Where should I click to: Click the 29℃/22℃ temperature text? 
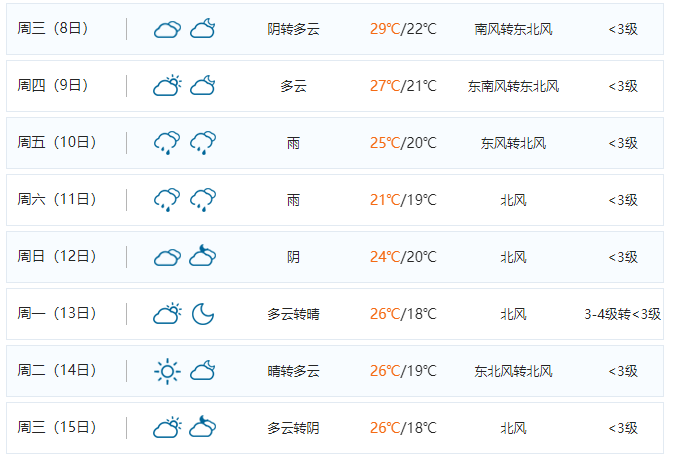403,29
